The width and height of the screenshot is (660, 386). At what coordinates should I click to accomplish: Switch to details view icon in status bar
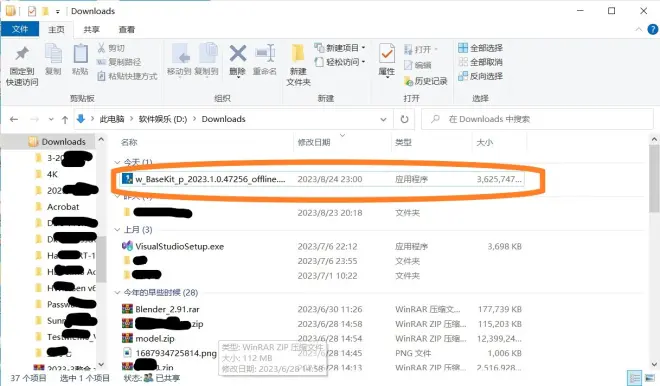click(634, 377)
